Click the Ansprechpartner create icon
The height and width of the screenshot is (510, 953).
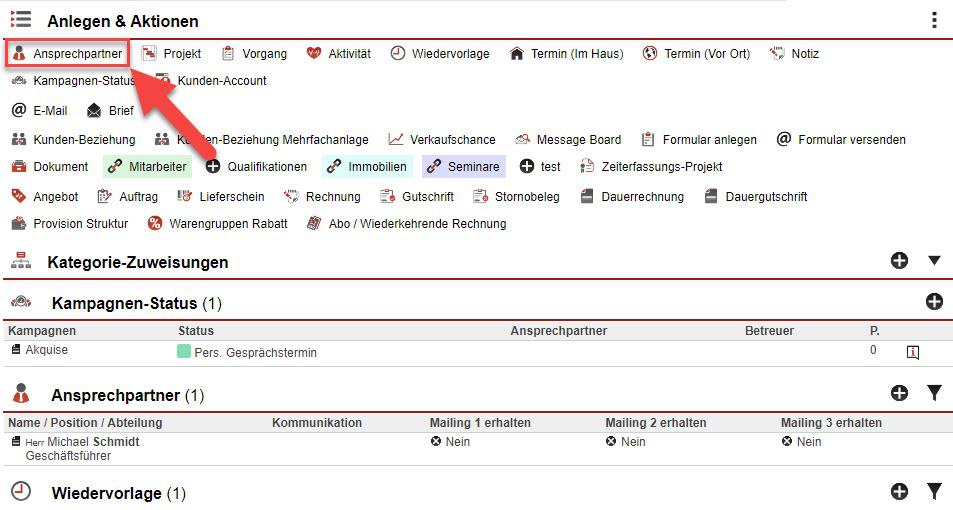(18, 54)
